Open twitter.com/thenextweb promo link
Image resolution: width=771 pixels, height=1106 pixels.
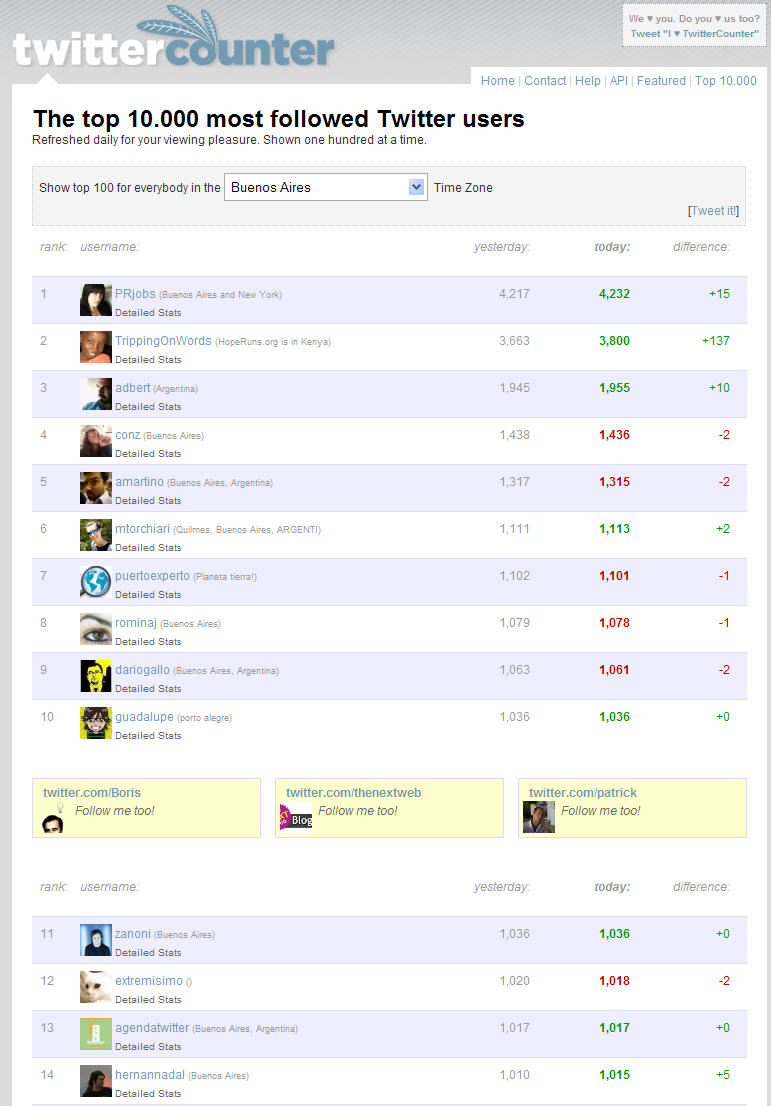pyautogui.click(x=353, y=793)
